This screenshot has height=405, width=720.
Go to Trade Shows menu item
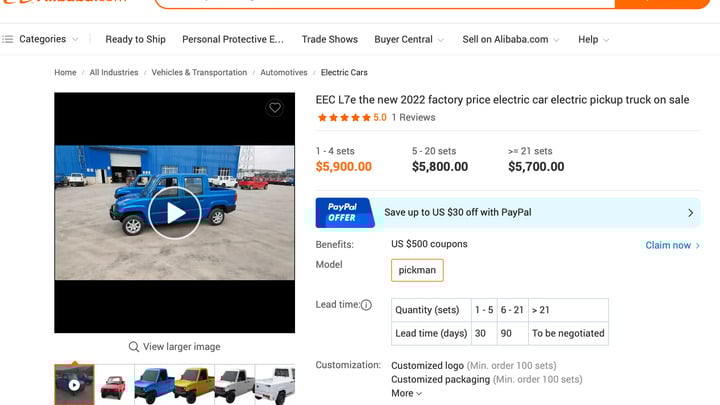point(330,39)
